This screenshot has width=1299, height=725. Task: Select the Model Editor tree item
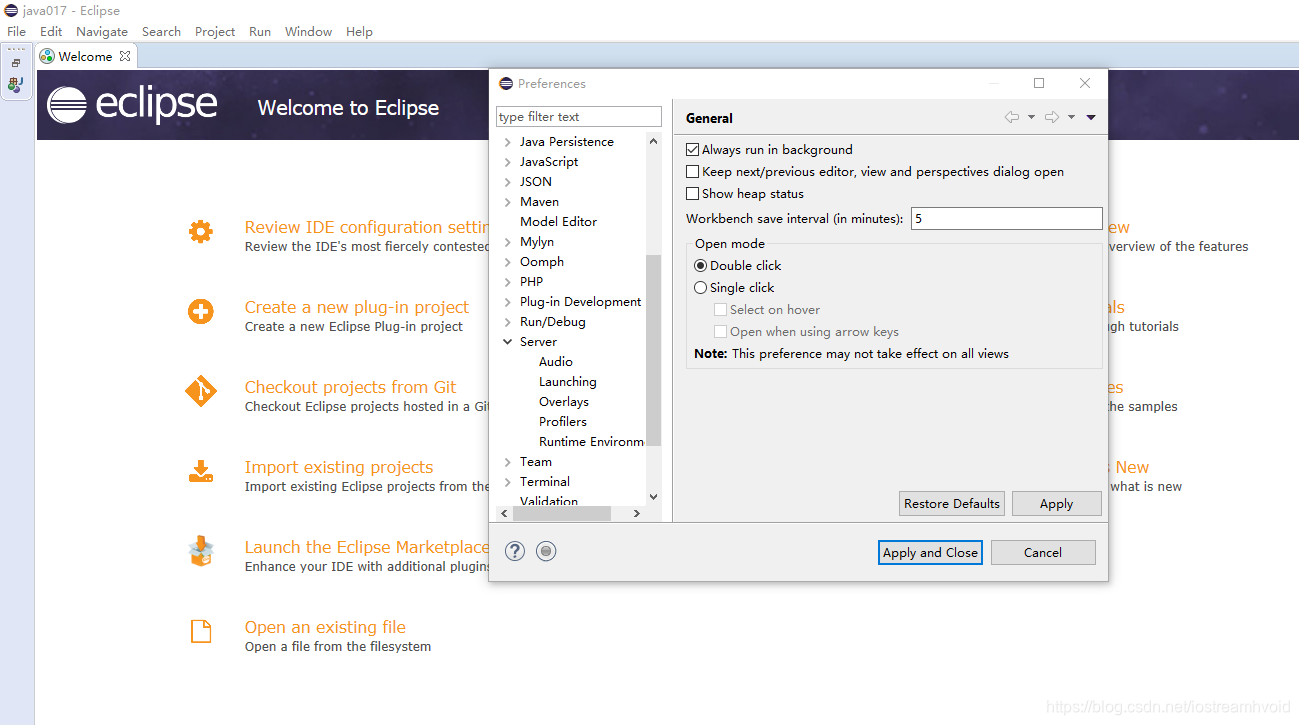558,222
